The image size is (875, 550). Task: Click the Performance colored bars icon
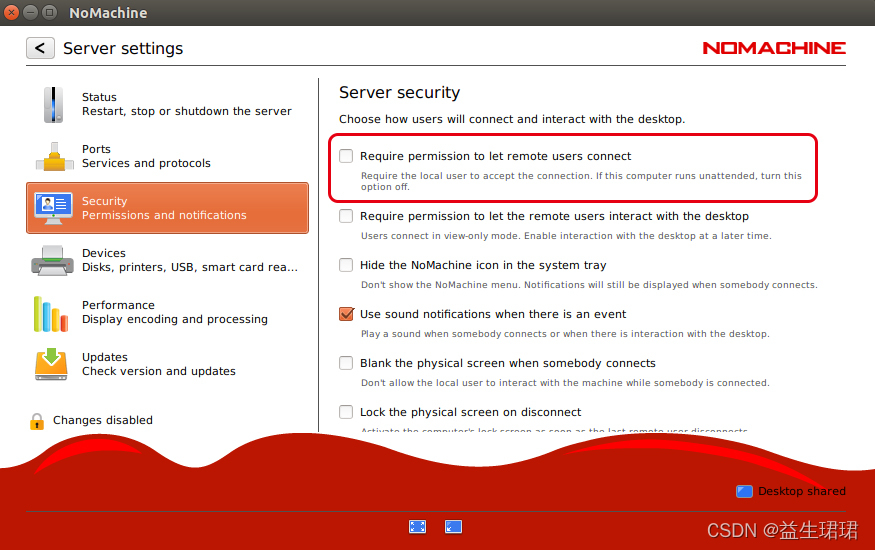point(51,314)
